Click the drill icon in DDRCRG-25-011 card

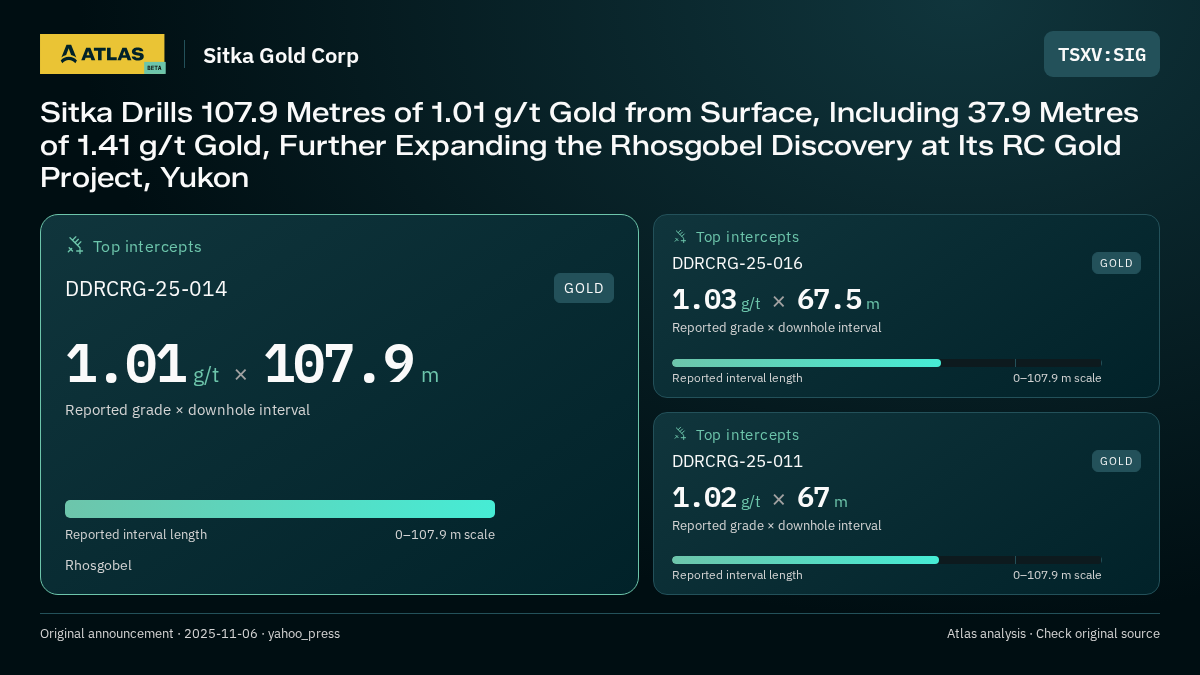(680, 434)
